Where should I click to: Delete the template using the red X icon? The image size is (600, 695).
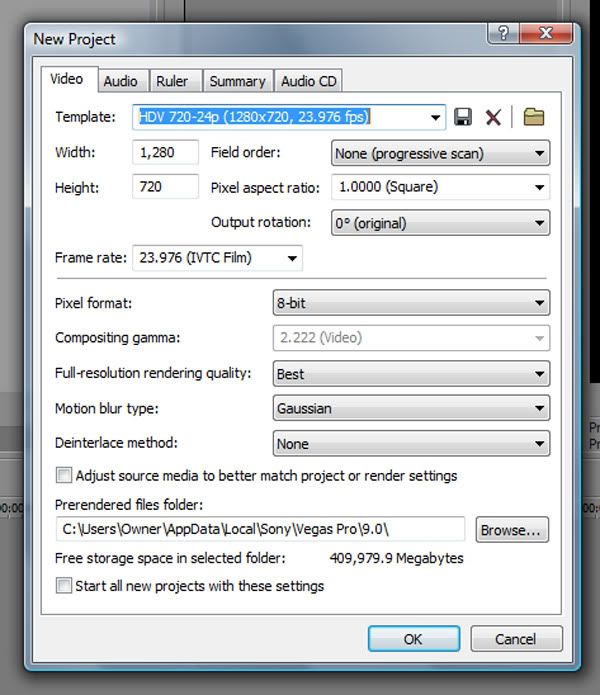pos(493,118)
